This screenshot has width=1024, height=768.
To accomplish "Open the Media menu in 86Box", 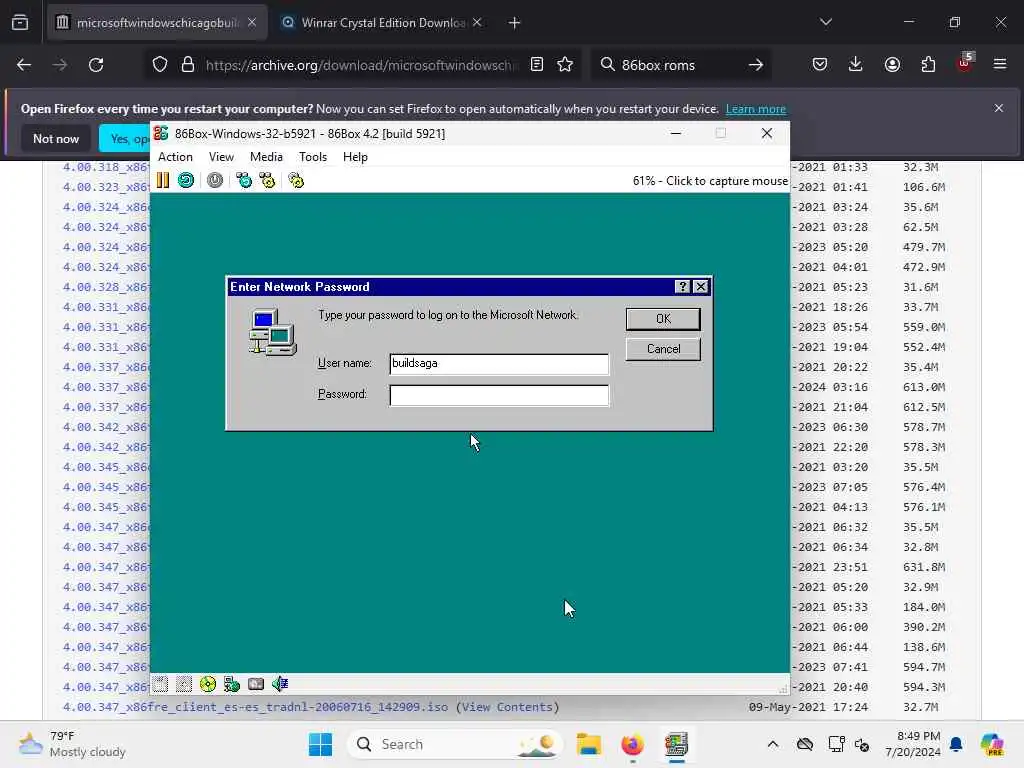I will tap(266, 157).
